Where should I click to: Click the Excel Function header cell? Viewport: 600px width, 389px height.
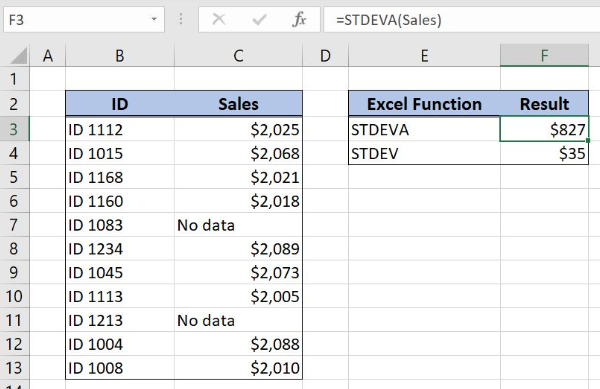coord(424,104)
